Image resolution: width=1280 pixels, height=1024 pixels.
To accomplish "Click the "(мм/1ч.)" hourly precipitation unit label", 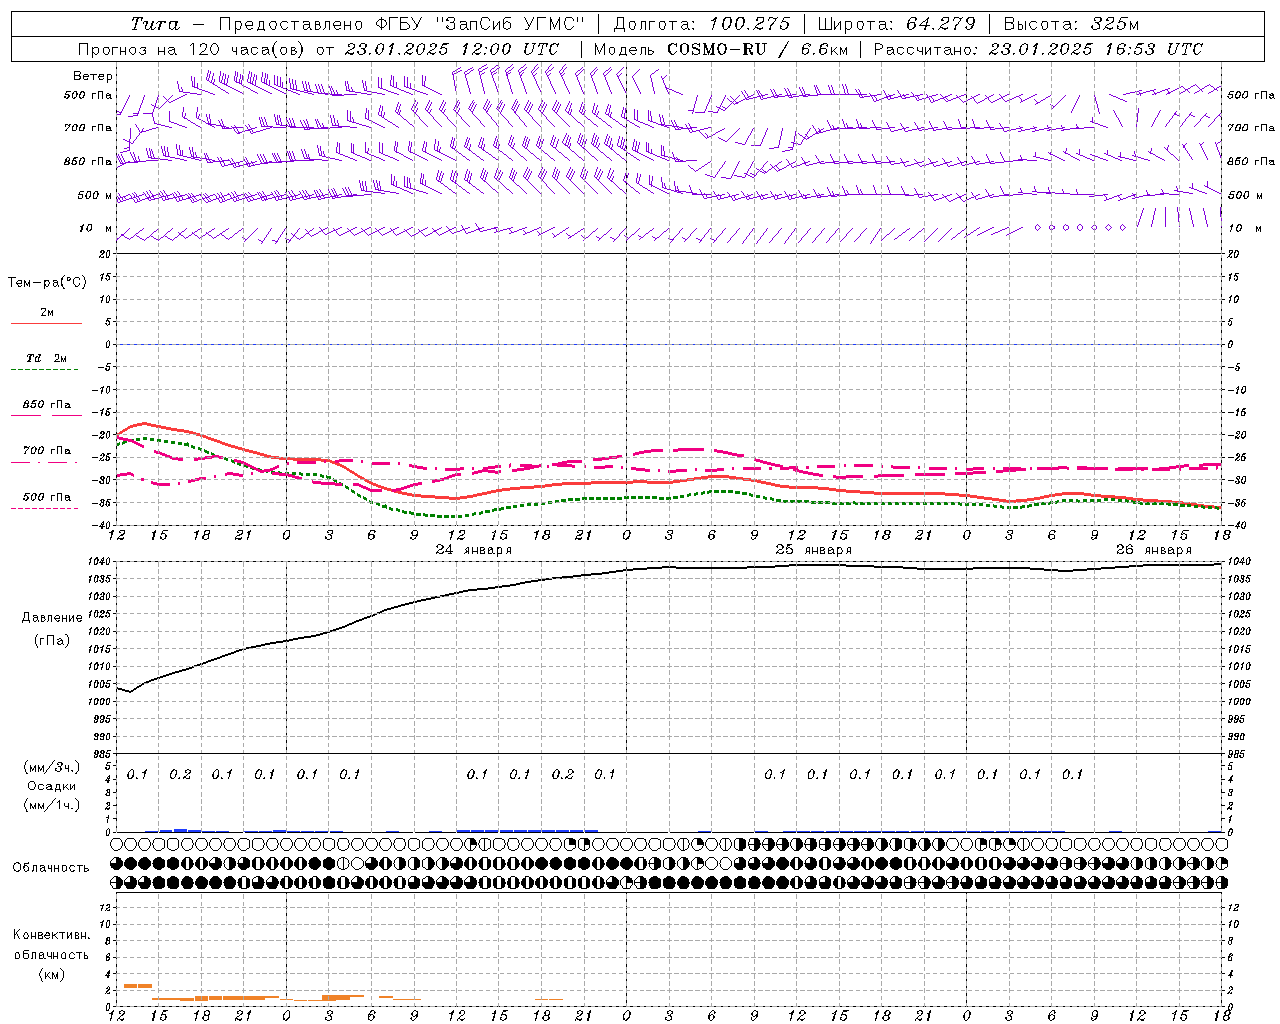I will coord(52,805).
